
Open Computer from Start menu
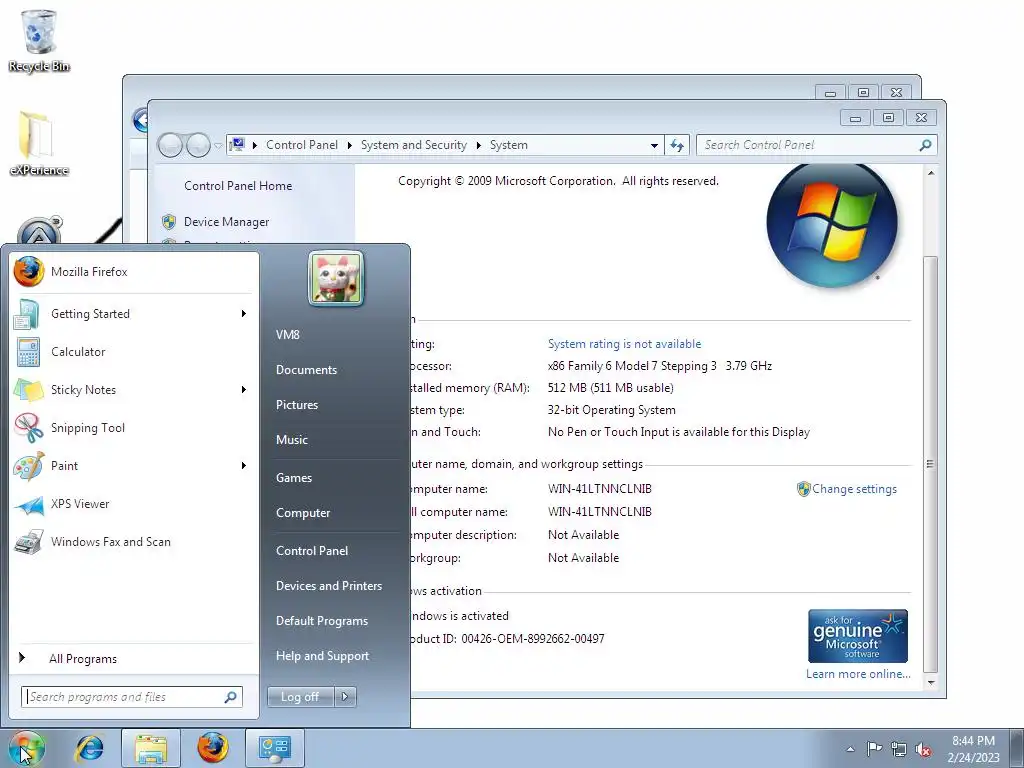click(302, 513)
